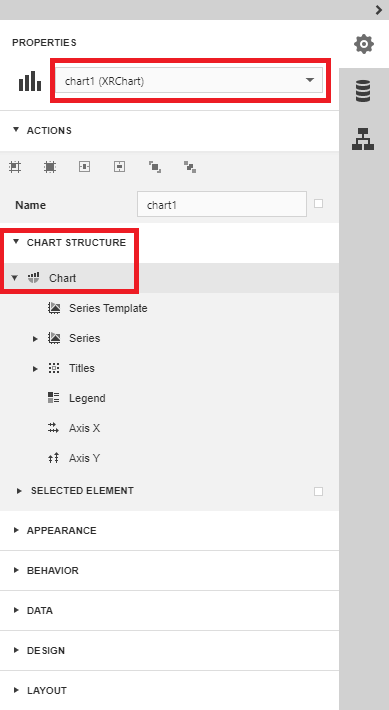Click the Fit Bounds to Grid action icon
389x710 pixels.
click(x=15, y=167)
